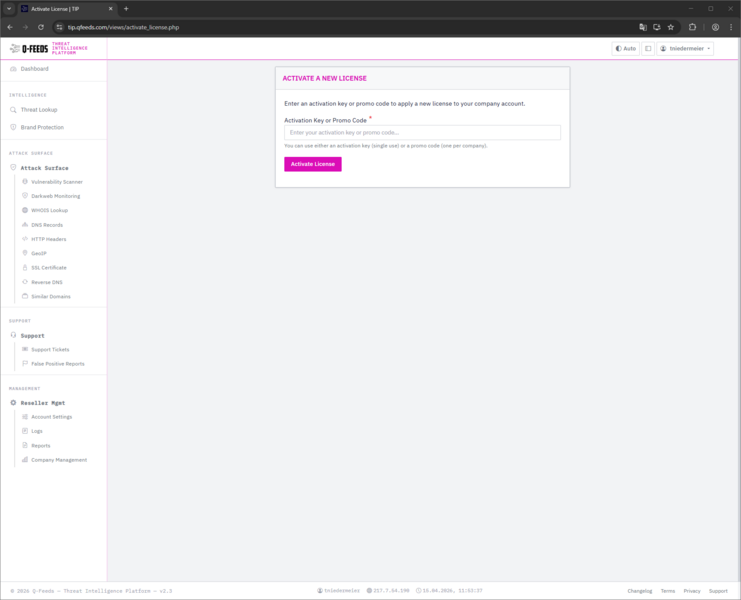Open WHOIS Lookup
Viewport: 741px width, 600px height.
49,210
